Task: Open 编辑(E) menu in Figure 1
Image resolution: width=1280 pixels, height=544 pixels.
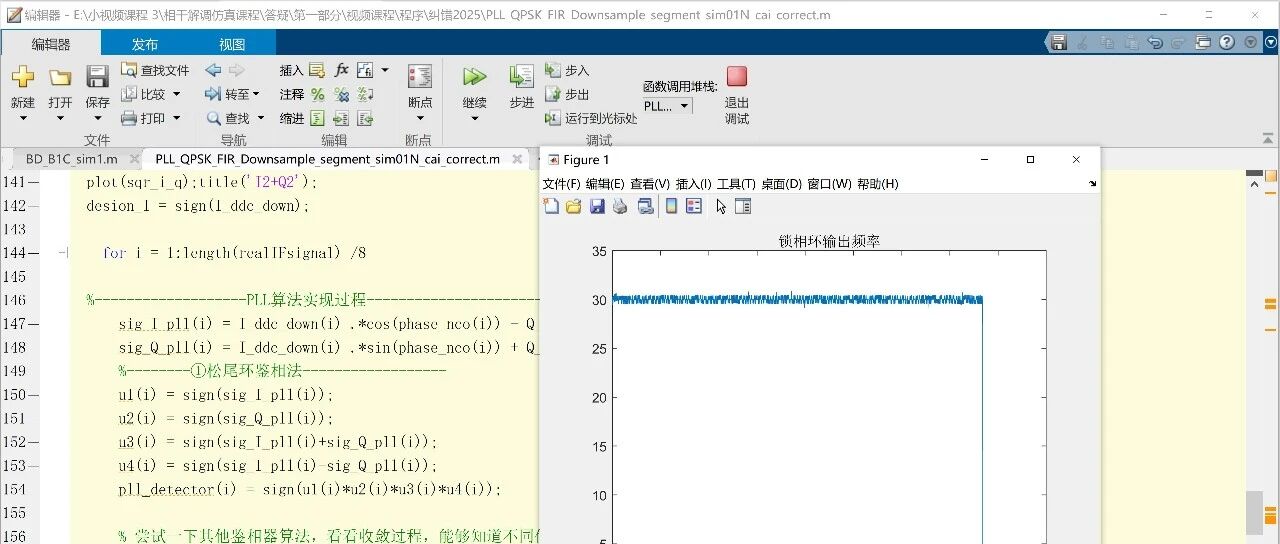Action: pyautogui.click(x=605, y=184)
